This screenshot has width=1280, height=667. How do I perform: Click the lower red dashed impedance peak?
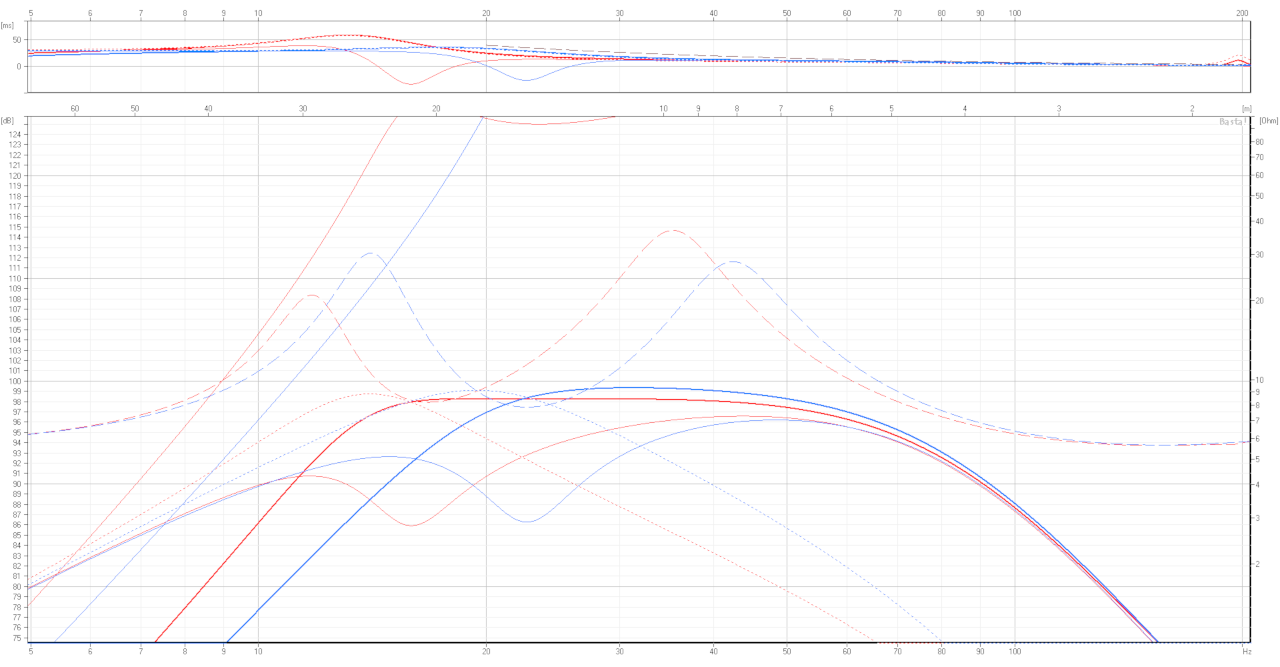point(311,295)
